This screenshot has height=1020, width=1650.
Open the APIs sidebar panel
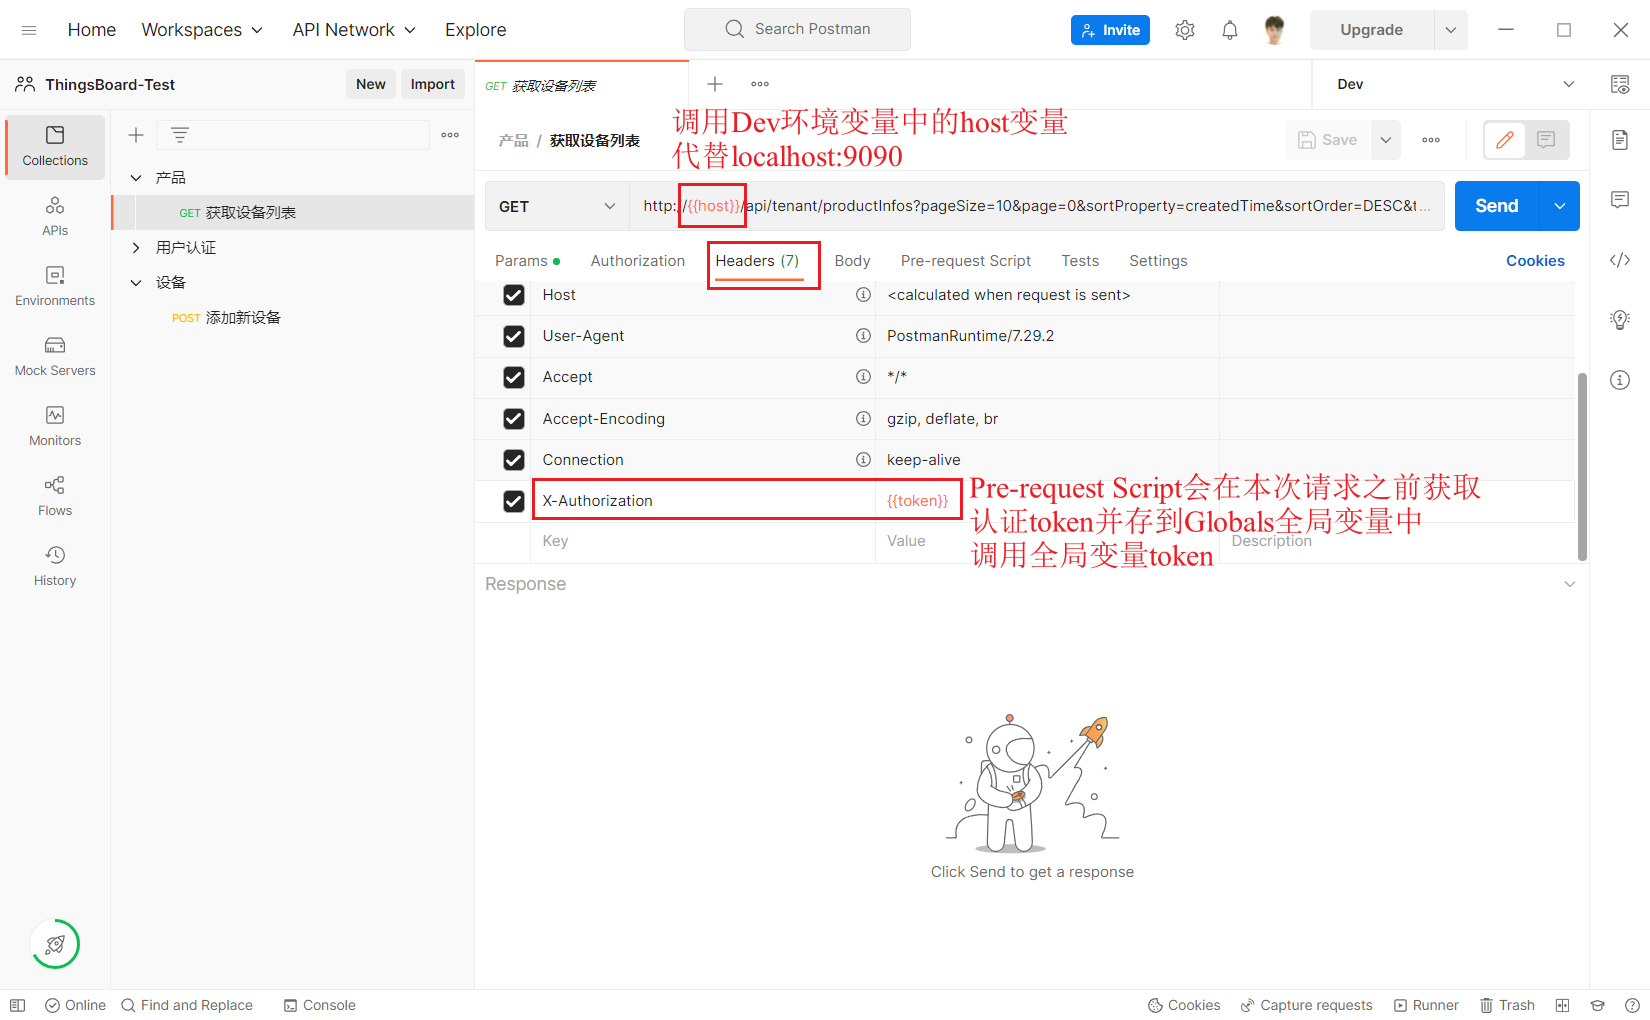pyautogui.click(x=55, y=216)
